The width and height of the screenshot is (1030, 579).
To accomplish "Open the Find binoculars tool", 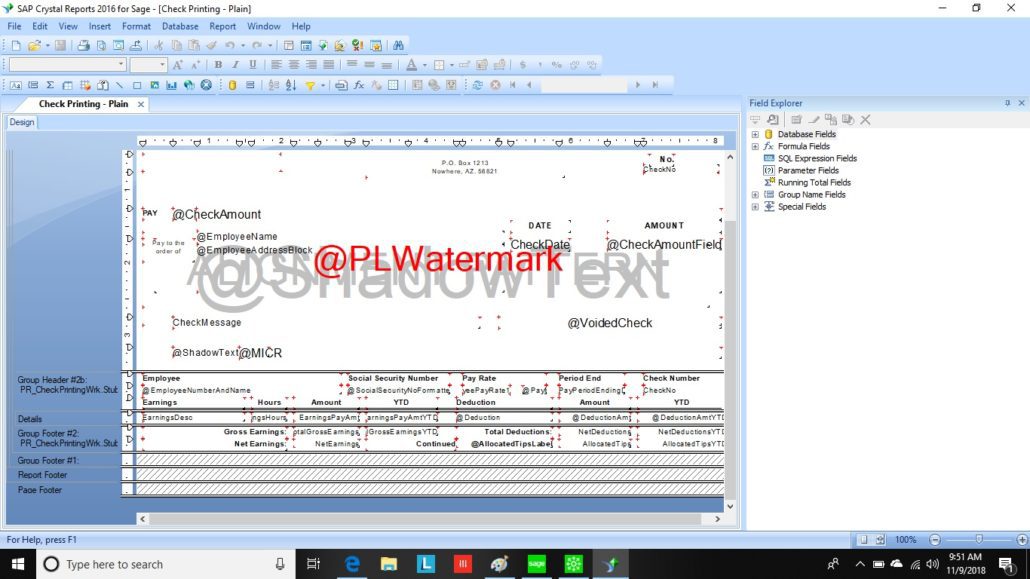I will pyautogui.click(x=397, y=45).
